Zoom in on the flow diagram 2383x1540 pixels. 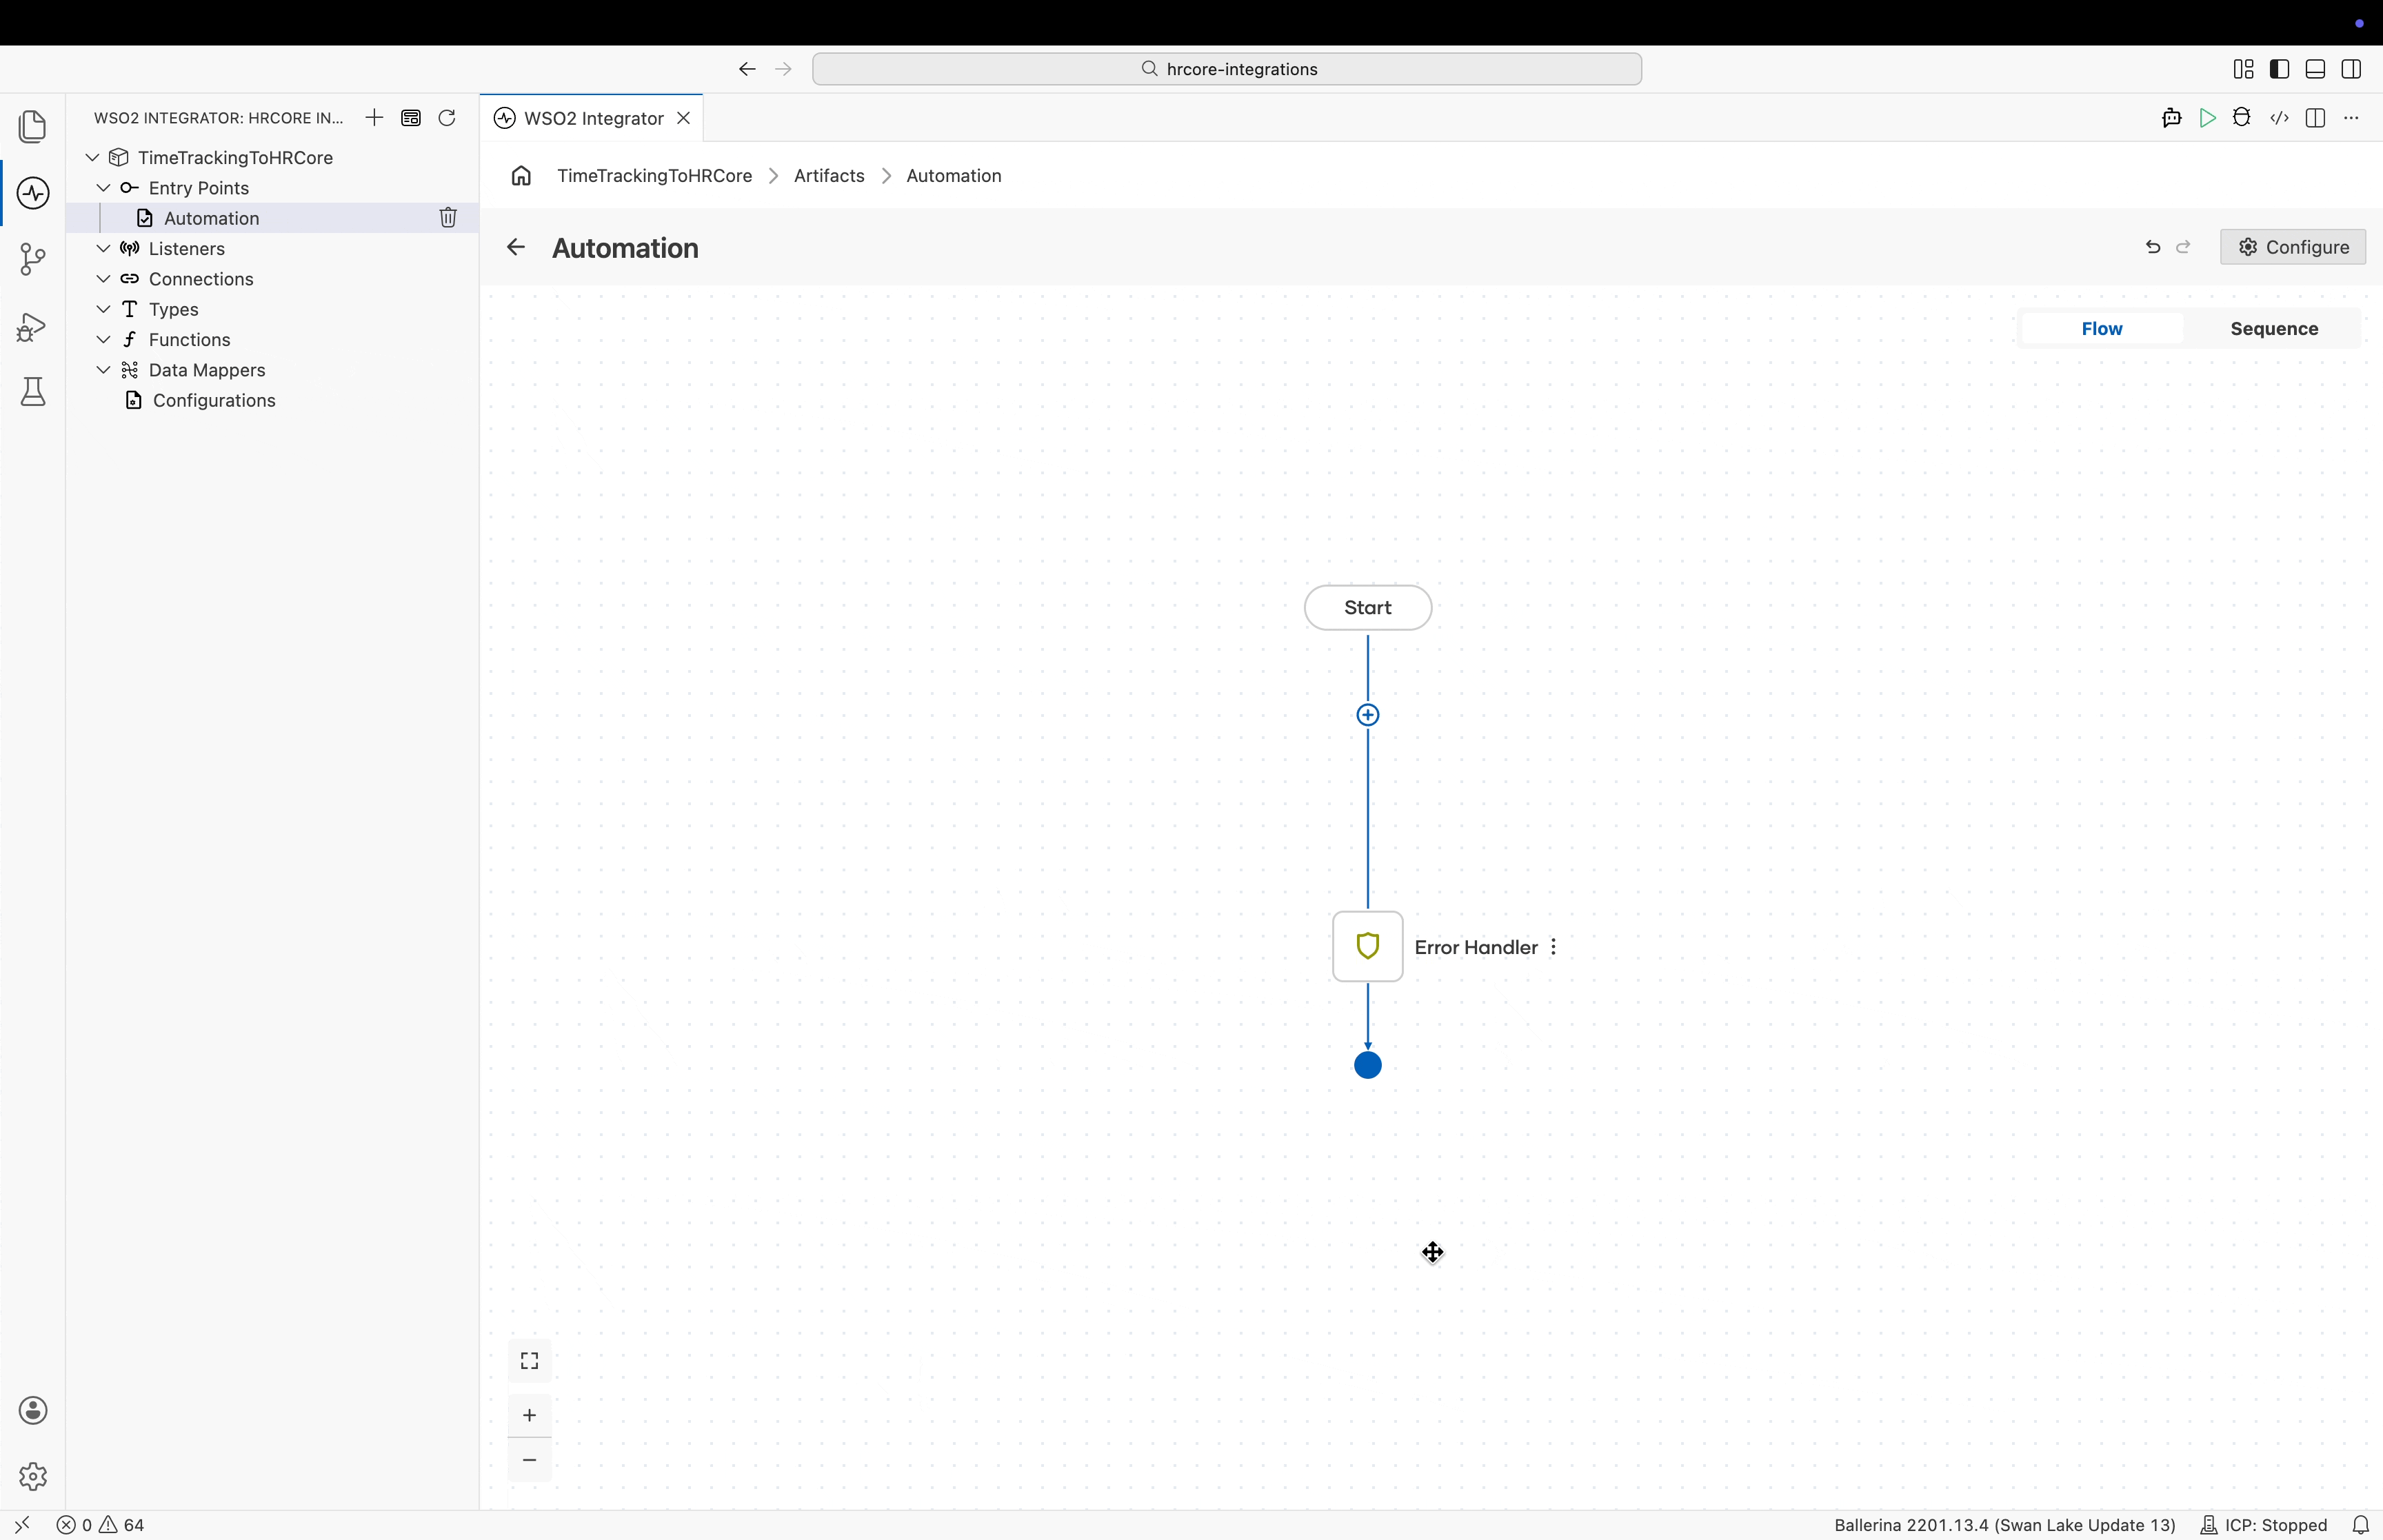(x=530, y=1415)
